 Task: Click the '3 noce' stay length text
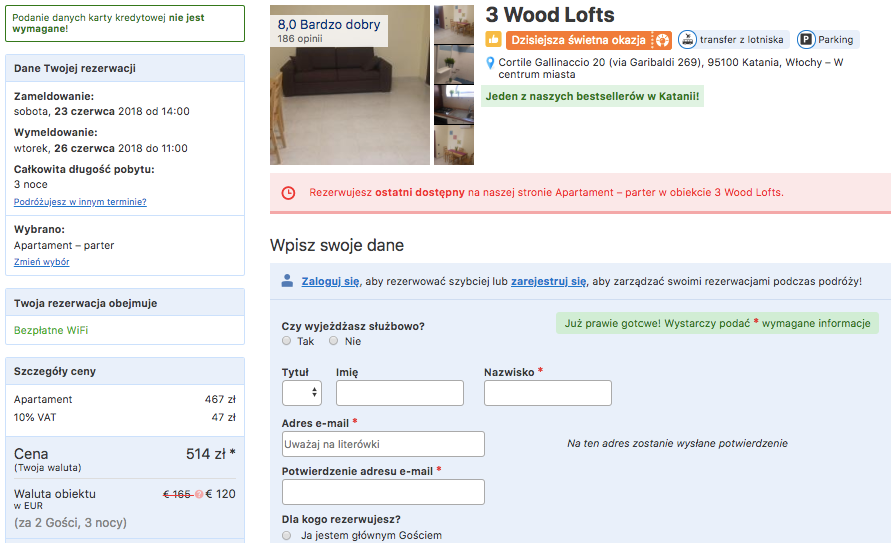[31, 184]
